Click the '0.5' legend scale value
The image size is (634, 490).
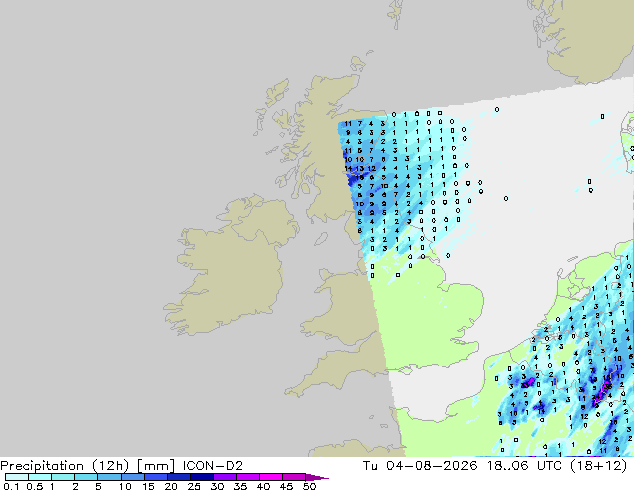click(34, 486)
